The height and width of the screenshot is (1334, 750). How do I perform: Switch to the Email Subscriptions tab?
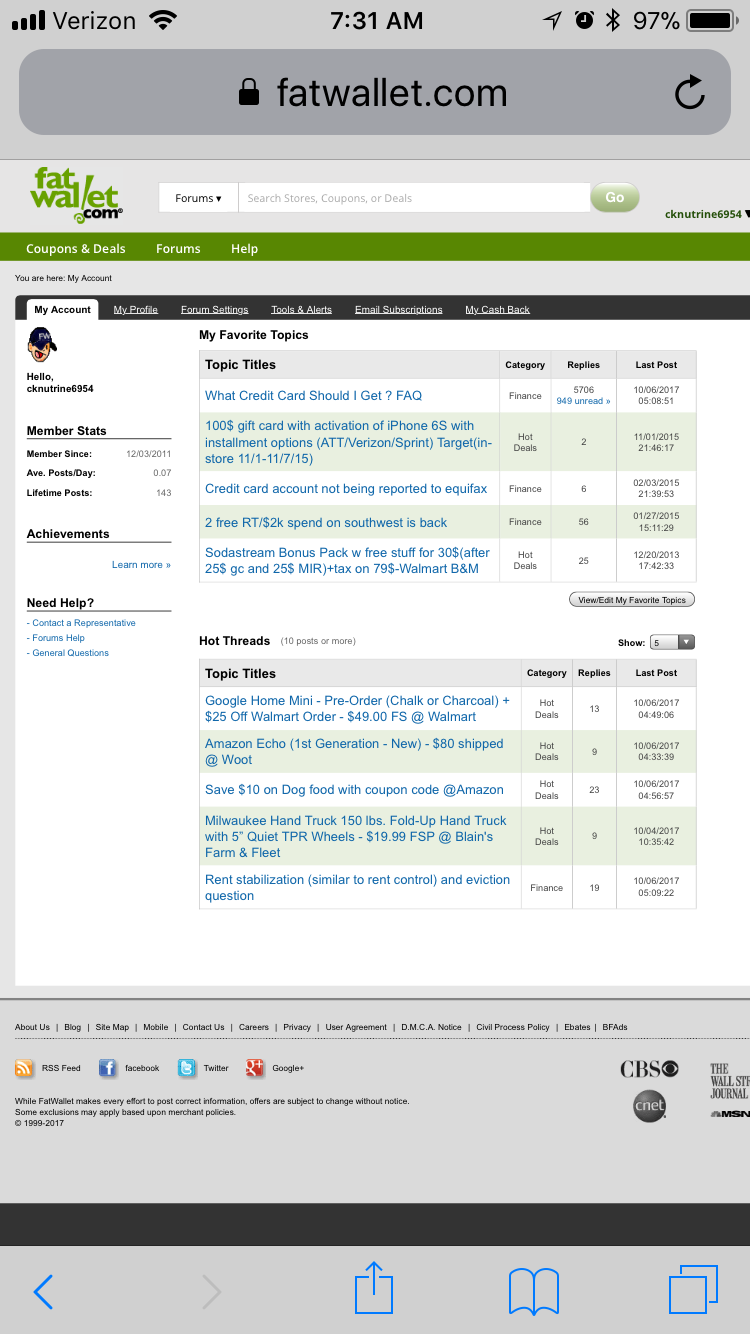(x=398, y=309)
